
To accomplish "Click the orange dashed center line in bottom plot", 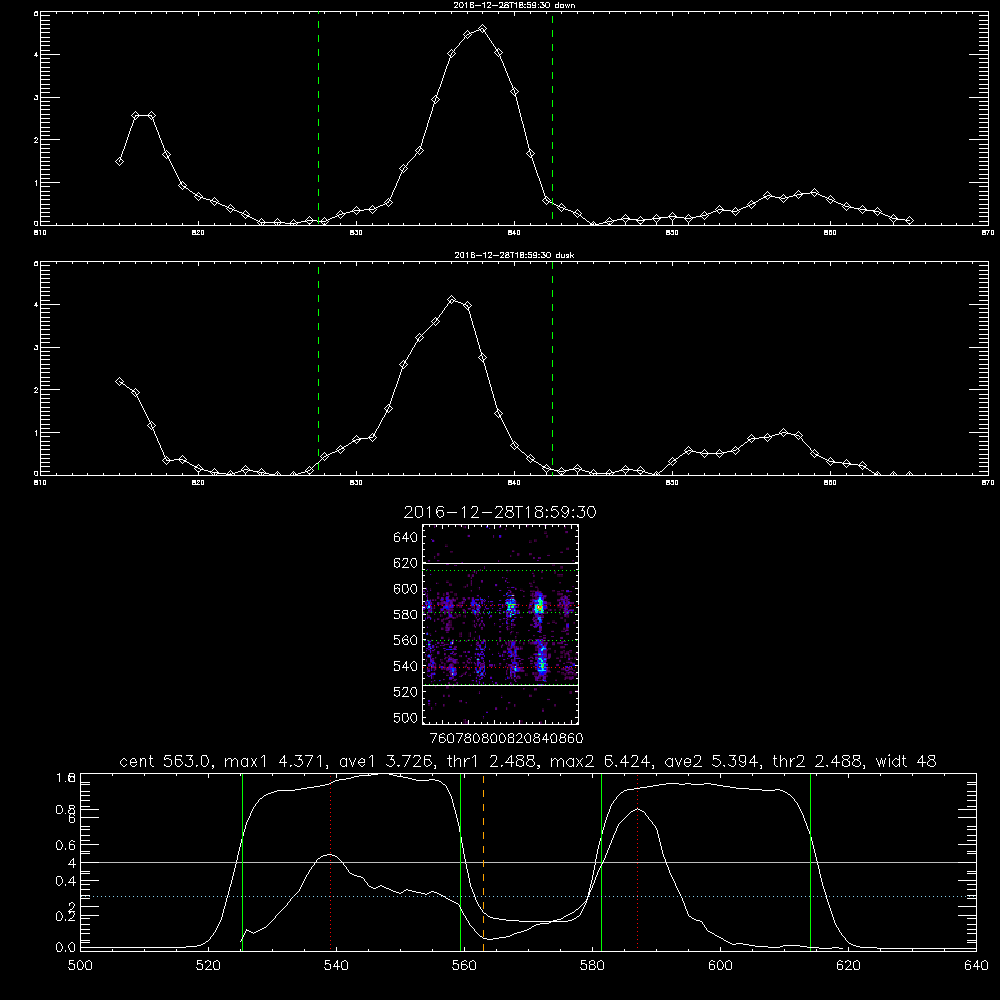I will point(483,862).
